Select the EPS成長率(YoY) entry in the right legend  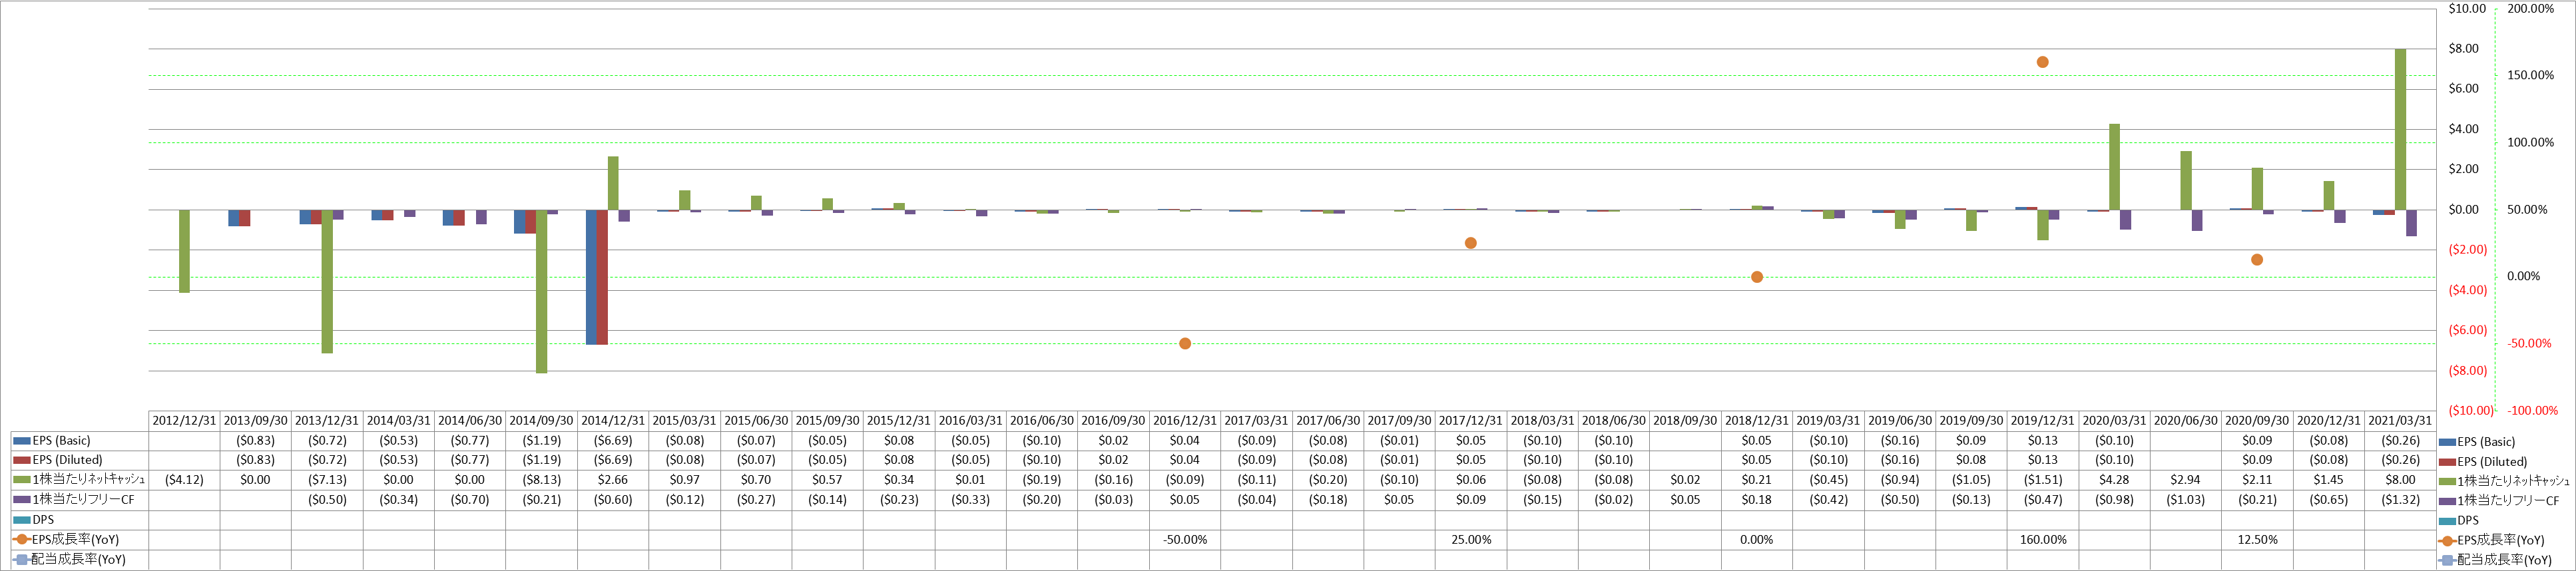(x=2492, y=540)
